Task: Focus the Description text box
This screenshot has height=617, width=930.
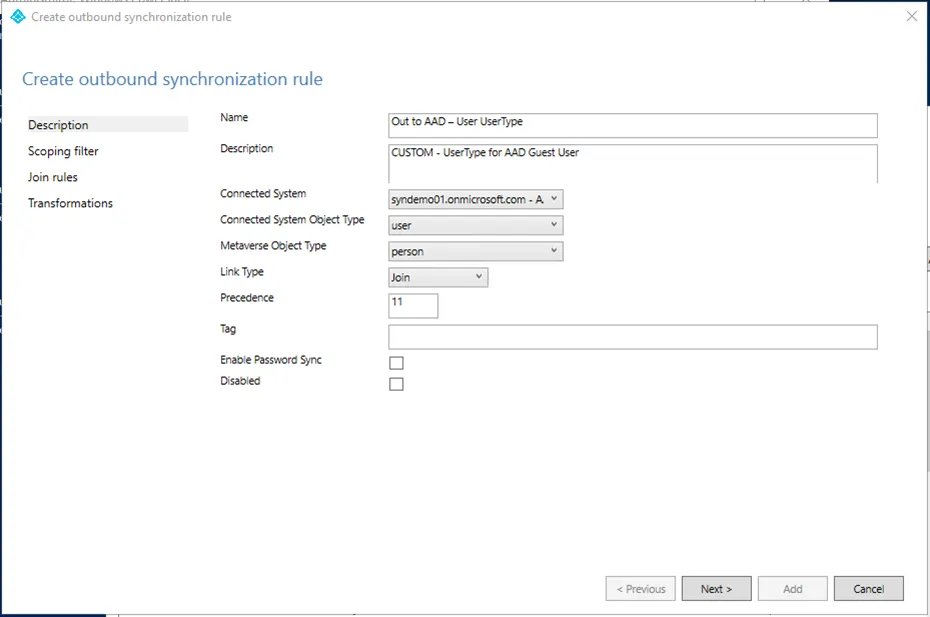Action: tap(632, 164)
